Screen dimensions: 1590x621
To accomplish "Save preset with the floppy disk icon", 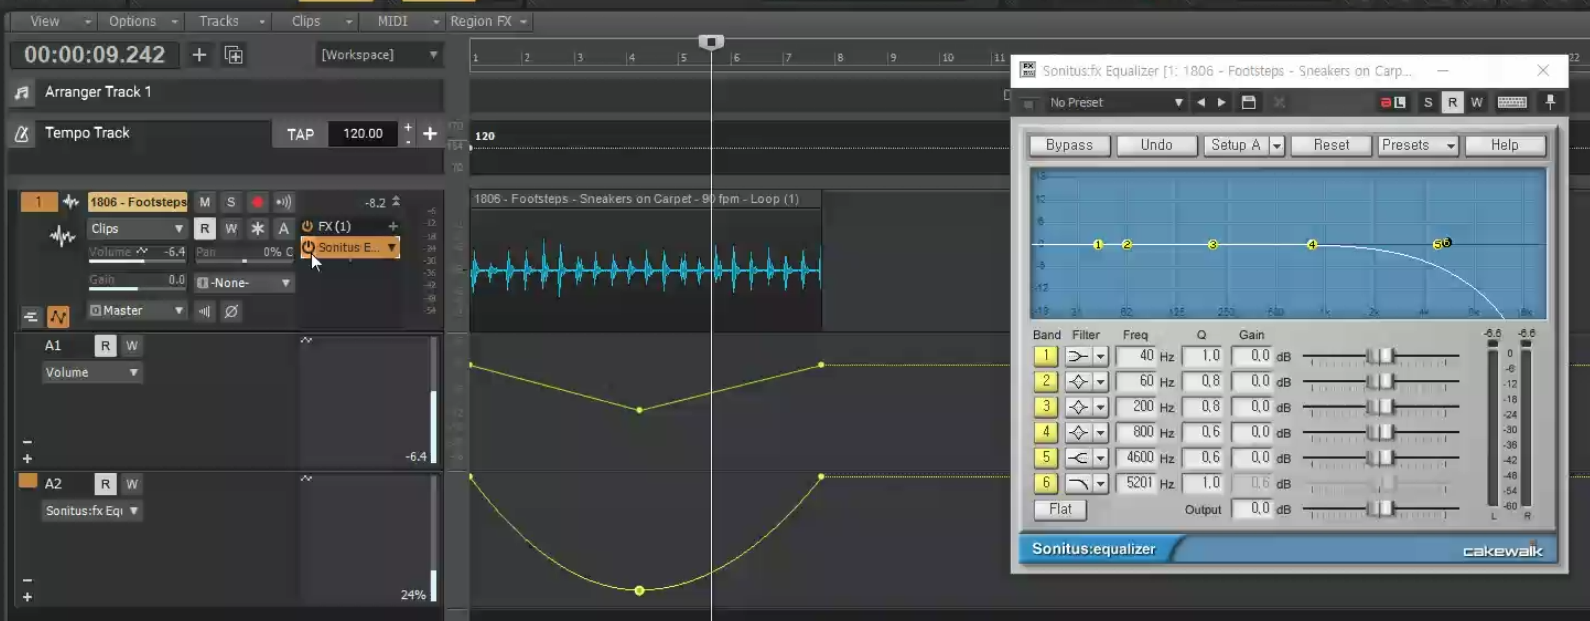I will point(1248,102).
